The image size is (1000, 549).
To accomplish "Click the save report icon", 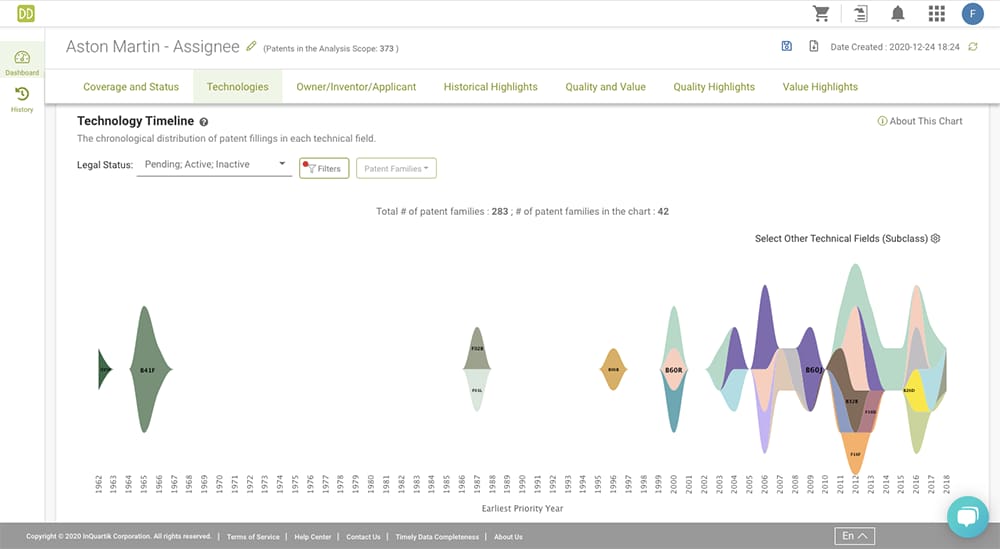I will coord(786,46).
